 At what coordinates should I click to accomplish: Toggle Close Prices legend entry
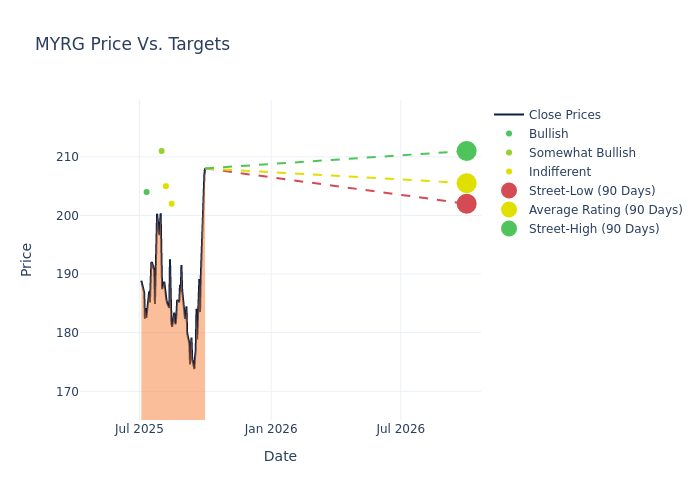point(564,115)
